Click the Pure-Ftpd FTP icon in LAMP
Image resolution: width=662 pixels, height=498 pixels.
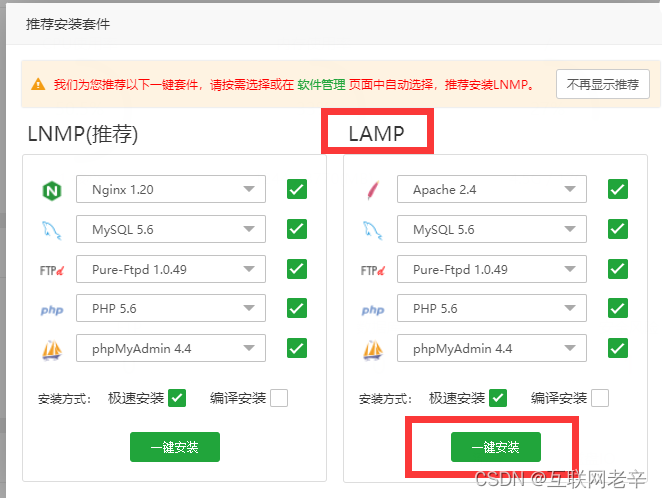373,270
